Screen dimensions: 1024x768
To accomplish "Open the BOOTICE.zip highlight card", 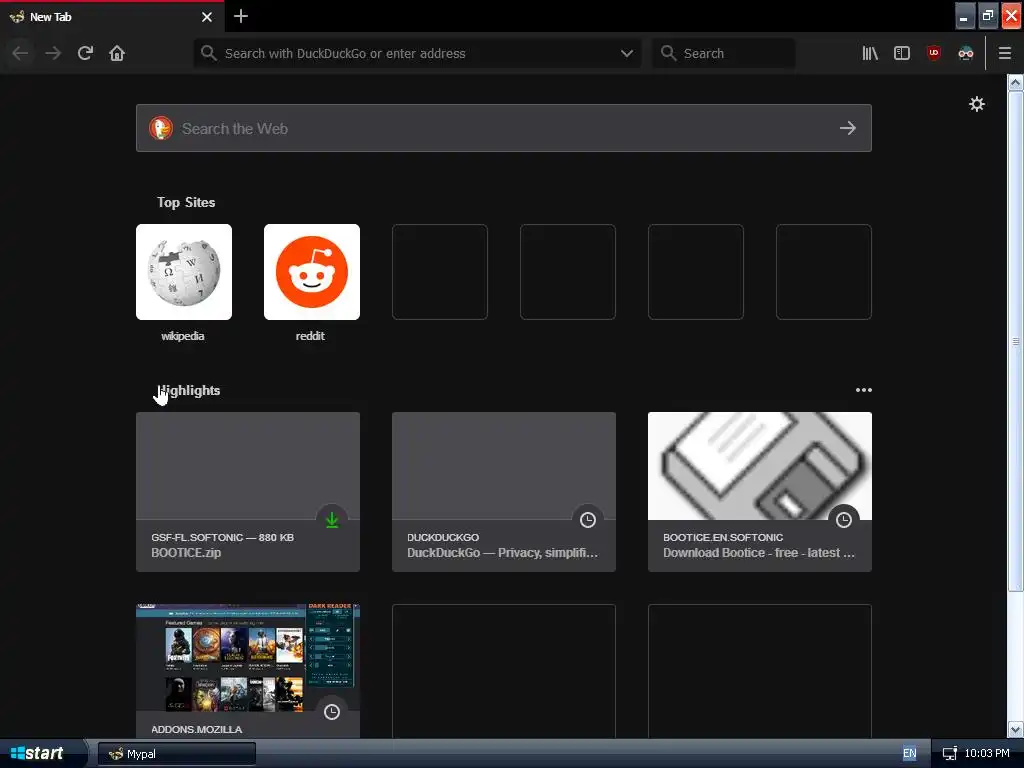I will point(248,492).
